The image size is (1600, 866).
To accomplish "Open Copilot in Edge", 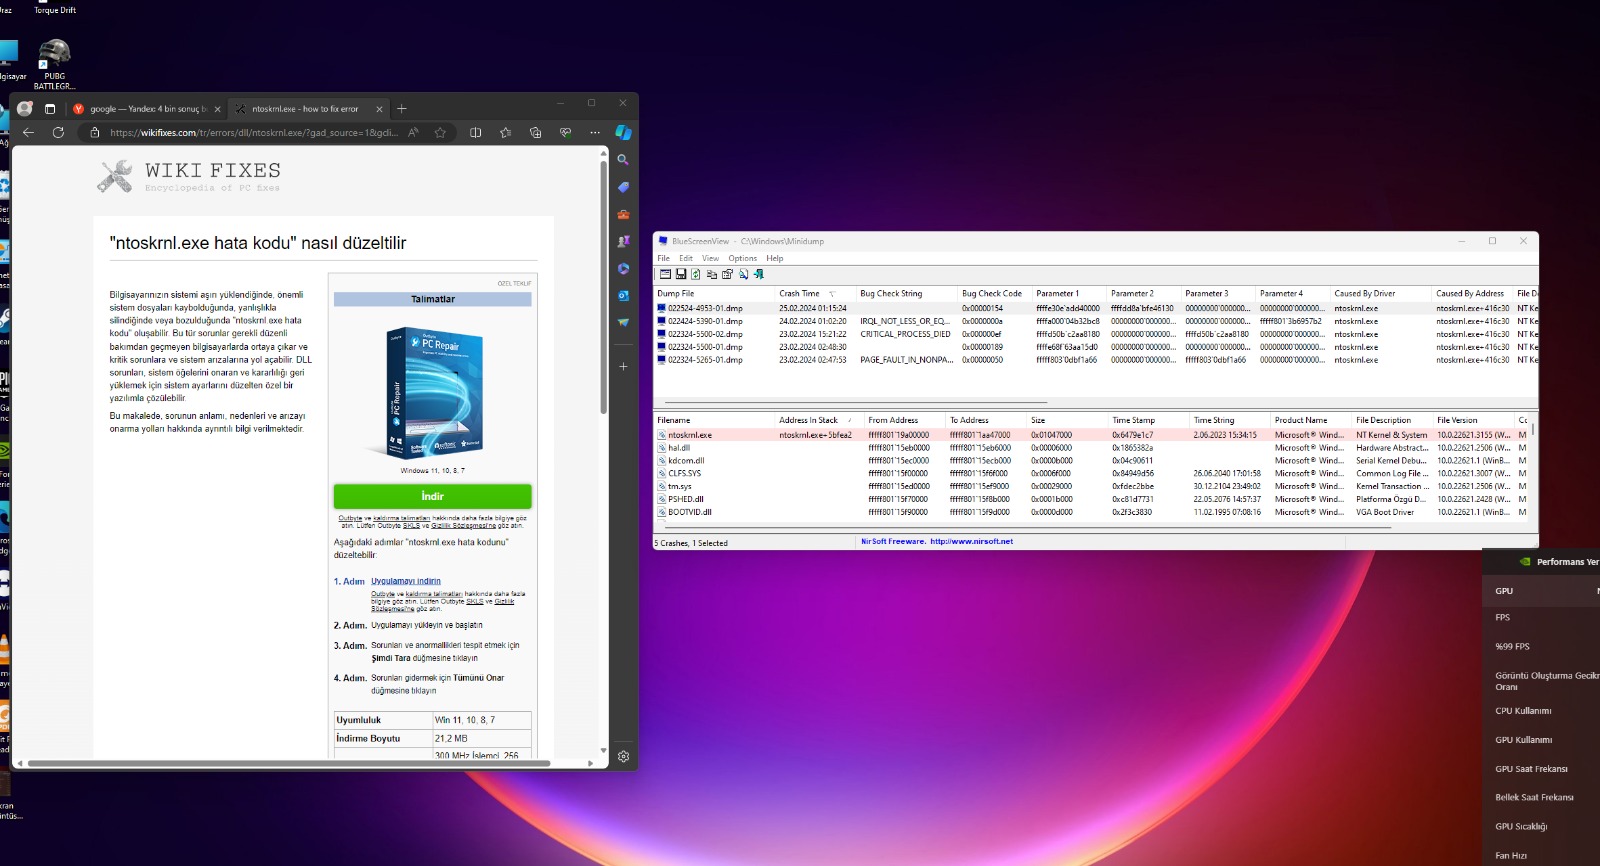I will point(623,132).
